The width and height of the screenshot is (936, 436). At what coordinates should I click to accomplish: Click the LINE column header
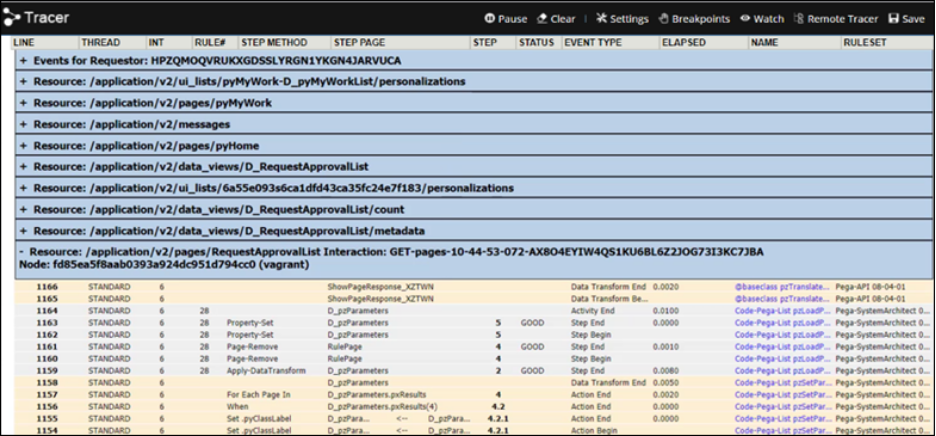[x=24, y=42]
